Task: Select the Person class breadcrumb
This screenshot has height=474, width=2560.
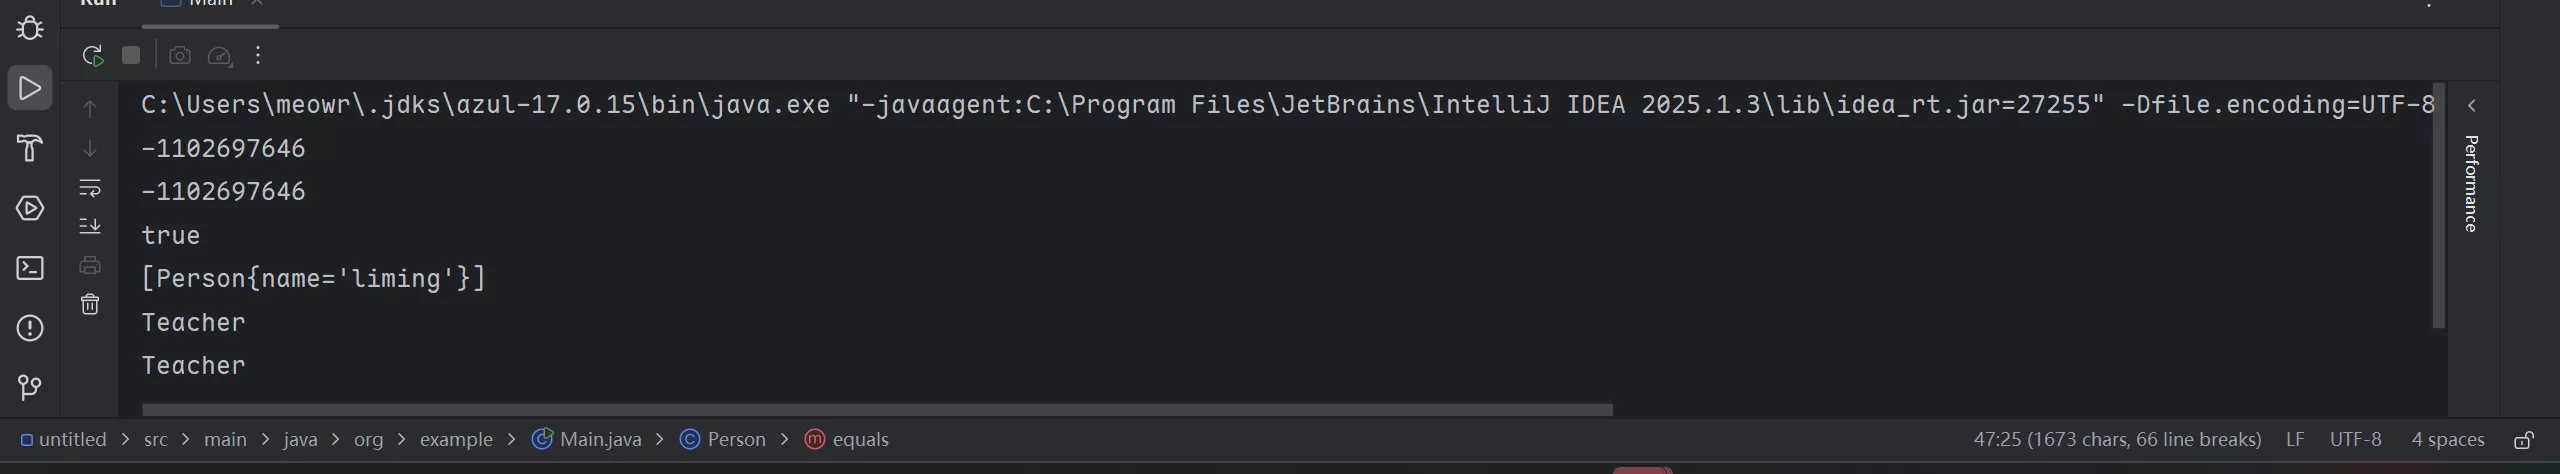Action: [736, 440]
